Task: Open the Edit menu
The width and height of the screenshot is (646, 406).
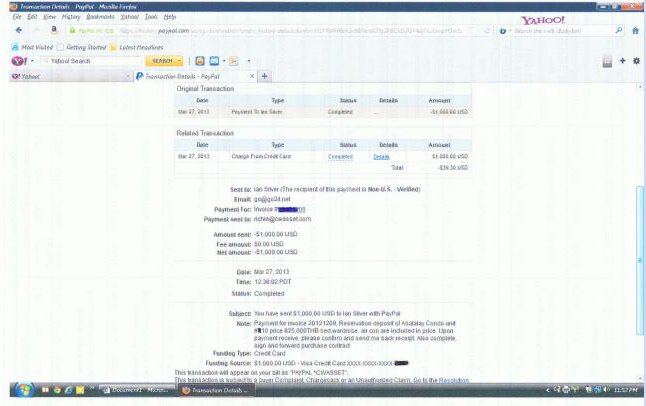Action: pos(32,17)
